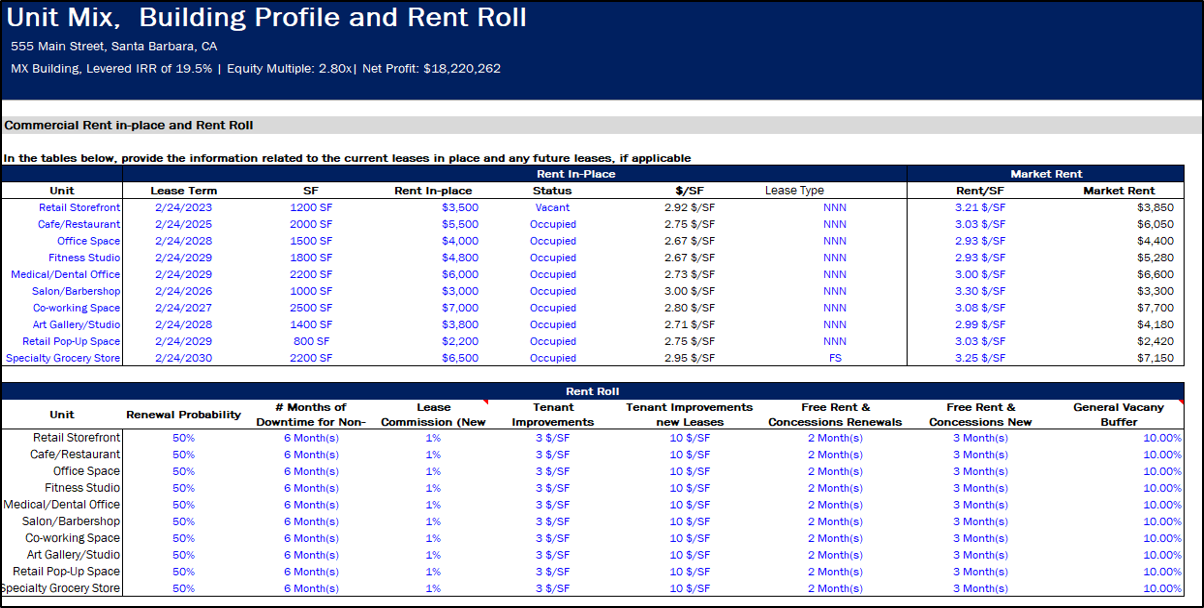Image resolution: width=1204 pixels, height=608 pixels.
Task: Select the FS Lease Type for Specialty Grocery Store
Action: click(835, 358)
